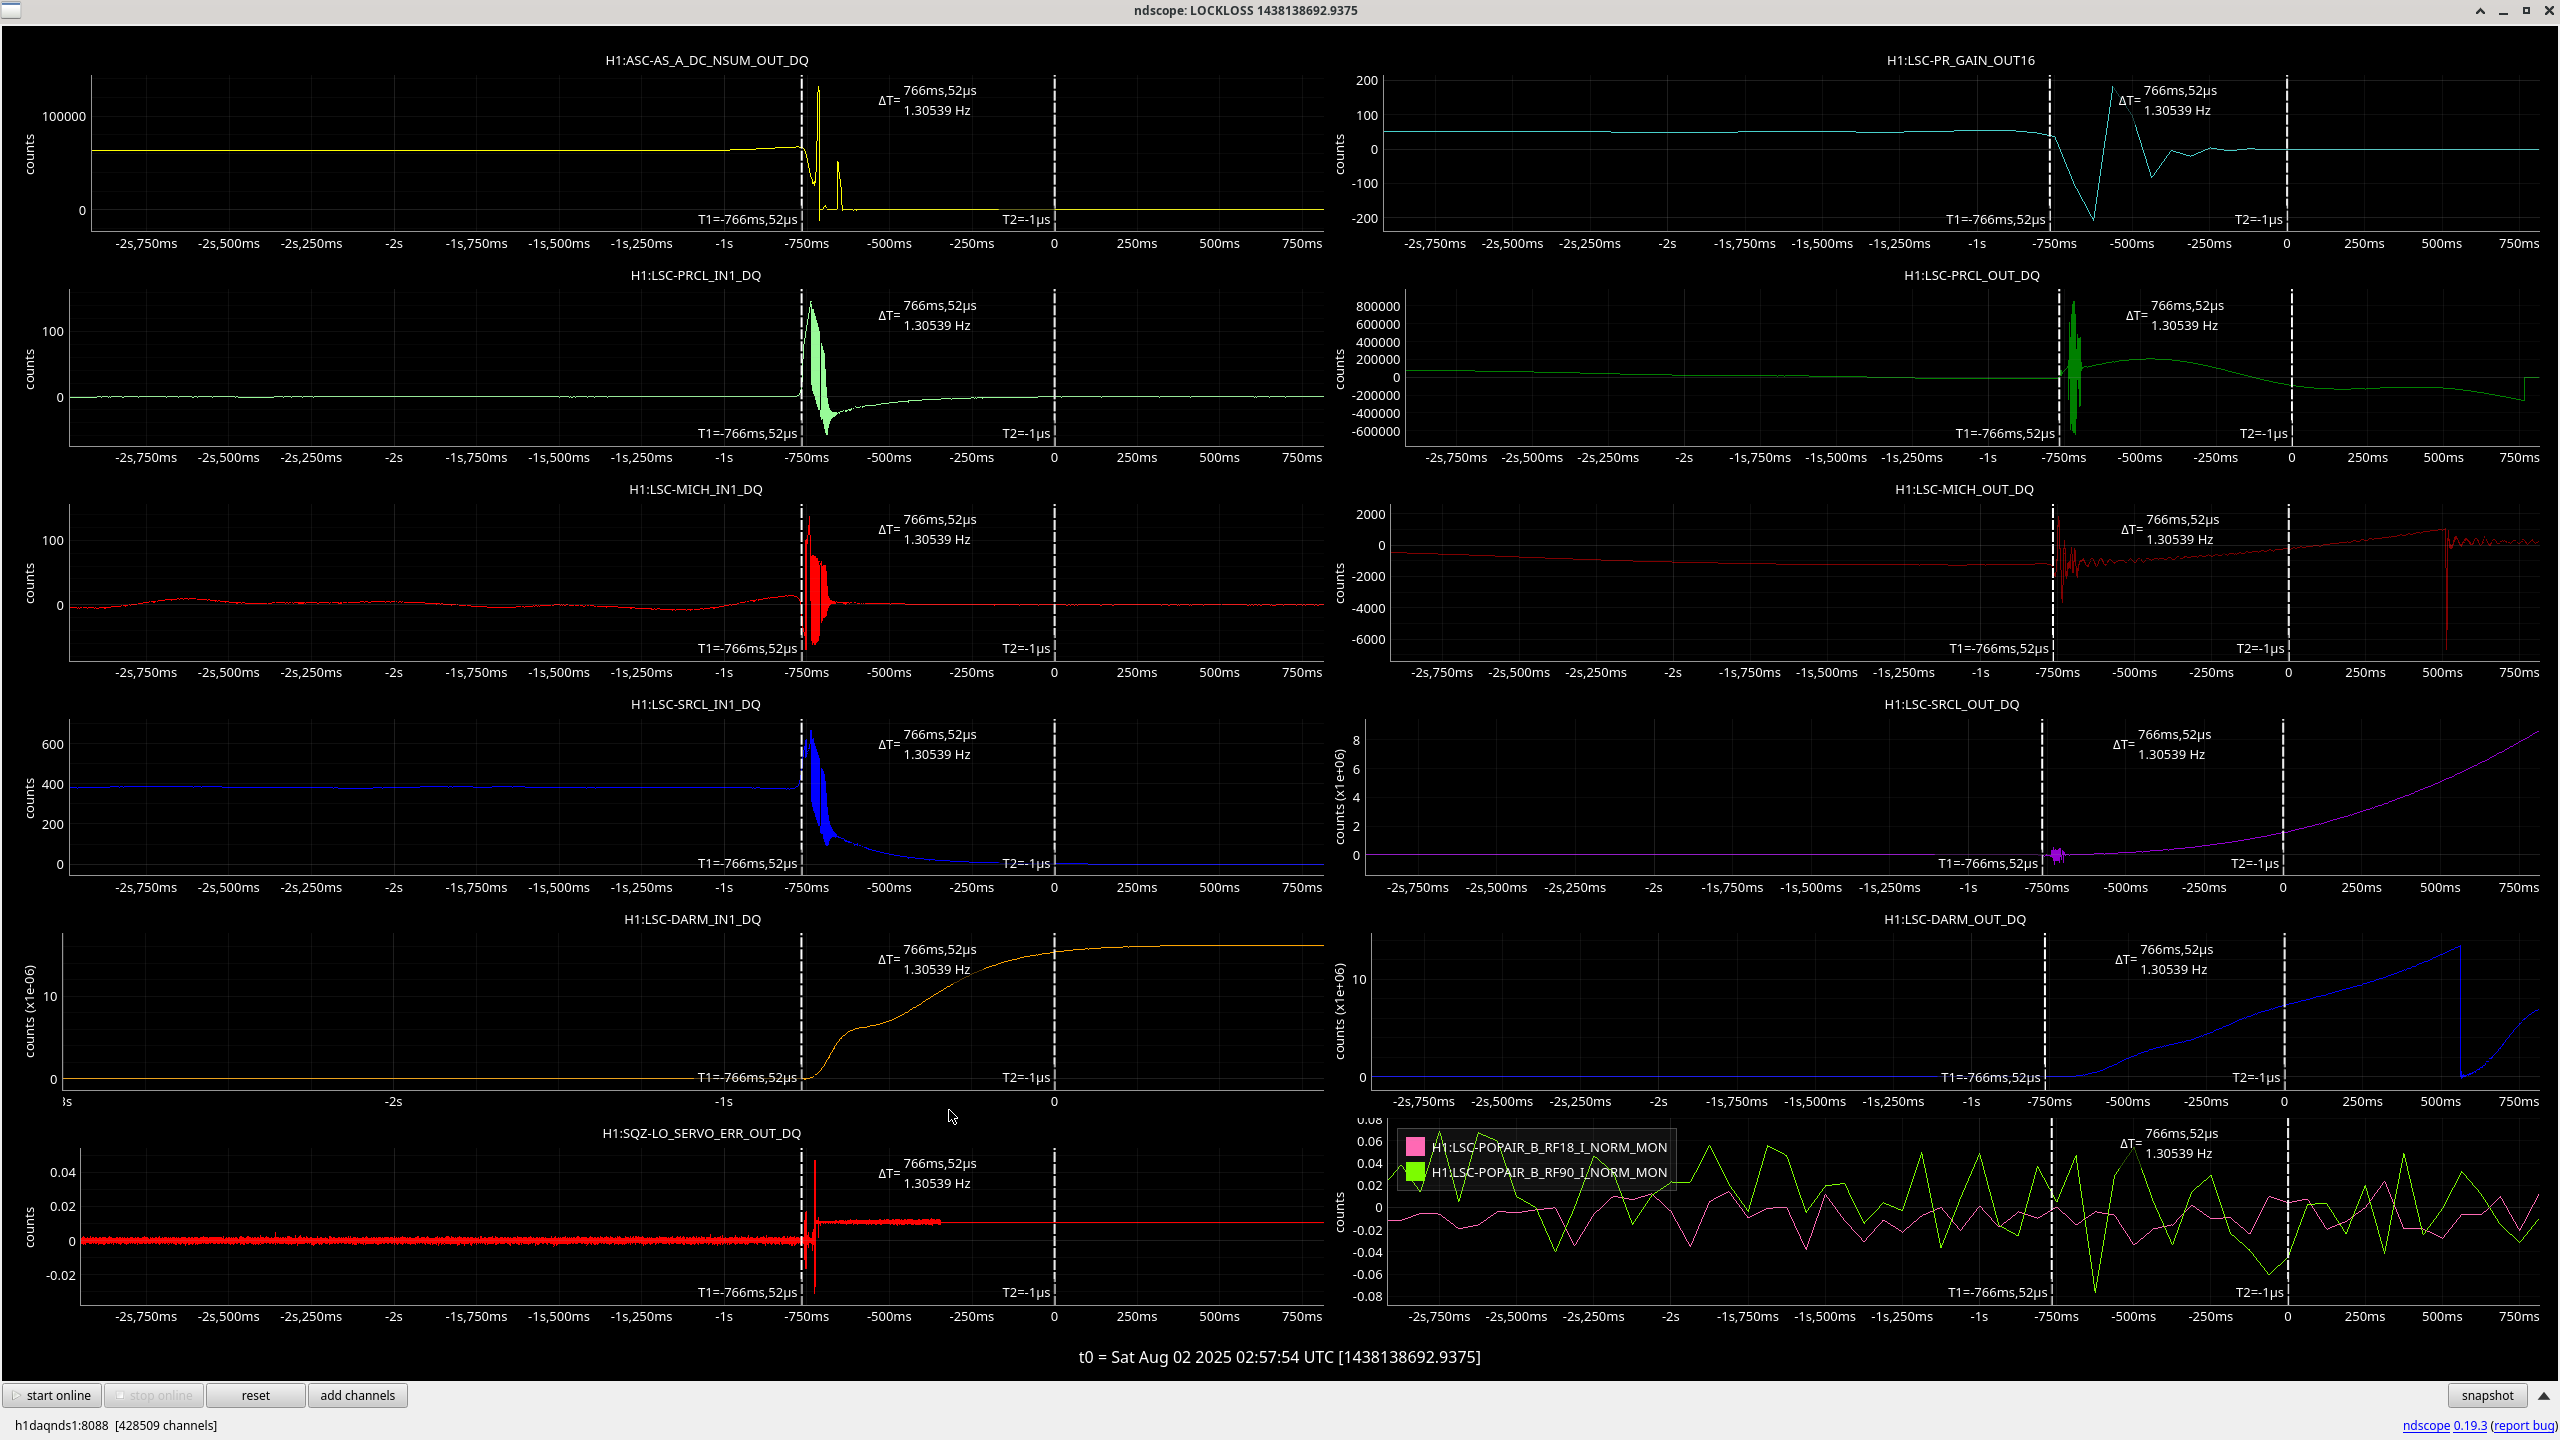Click T2 cursor label in MICH_IN1 plot
This screenshot has width=2560, height=1440.
pyautogui.click(x=1026, y=648)
